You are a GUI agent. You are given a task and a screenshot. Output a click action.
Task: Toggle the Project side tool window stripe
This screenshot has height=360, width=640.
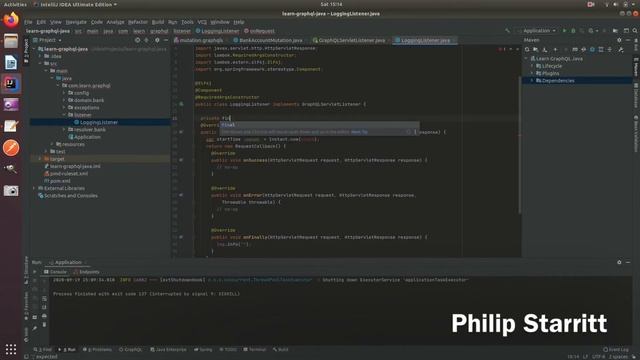pyautogui.click(x=26, y=51)
